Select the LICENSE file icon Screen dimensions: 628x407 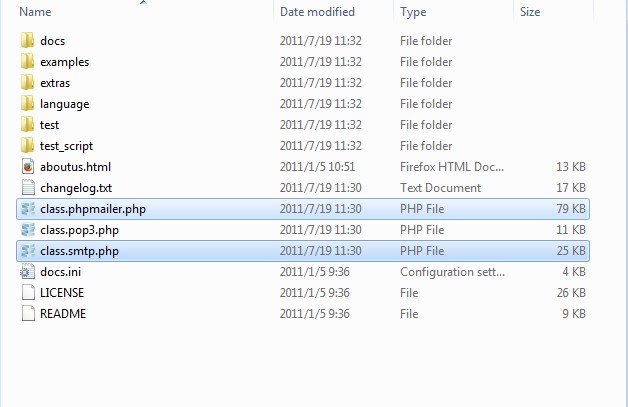coord(28,293)
